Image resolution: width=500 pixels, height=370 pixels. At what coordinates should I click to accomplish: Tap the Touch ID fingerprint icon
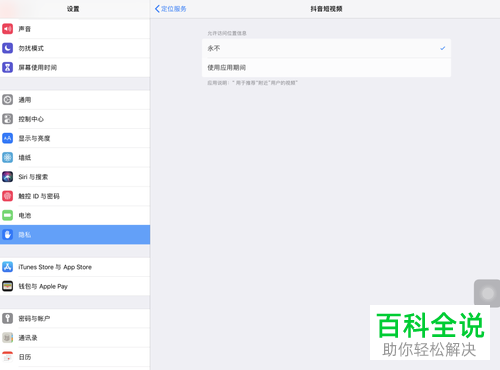8,196
